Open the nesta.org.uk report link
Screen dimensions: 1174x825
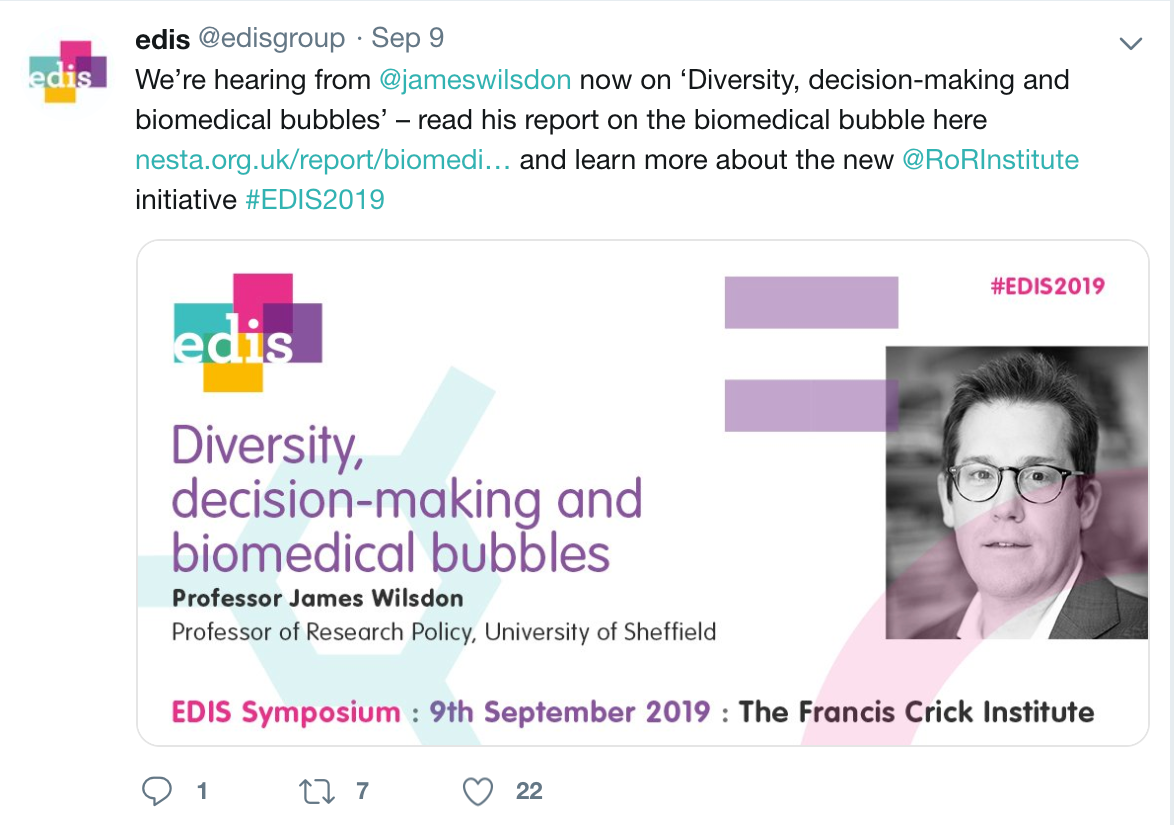(323, 160)
